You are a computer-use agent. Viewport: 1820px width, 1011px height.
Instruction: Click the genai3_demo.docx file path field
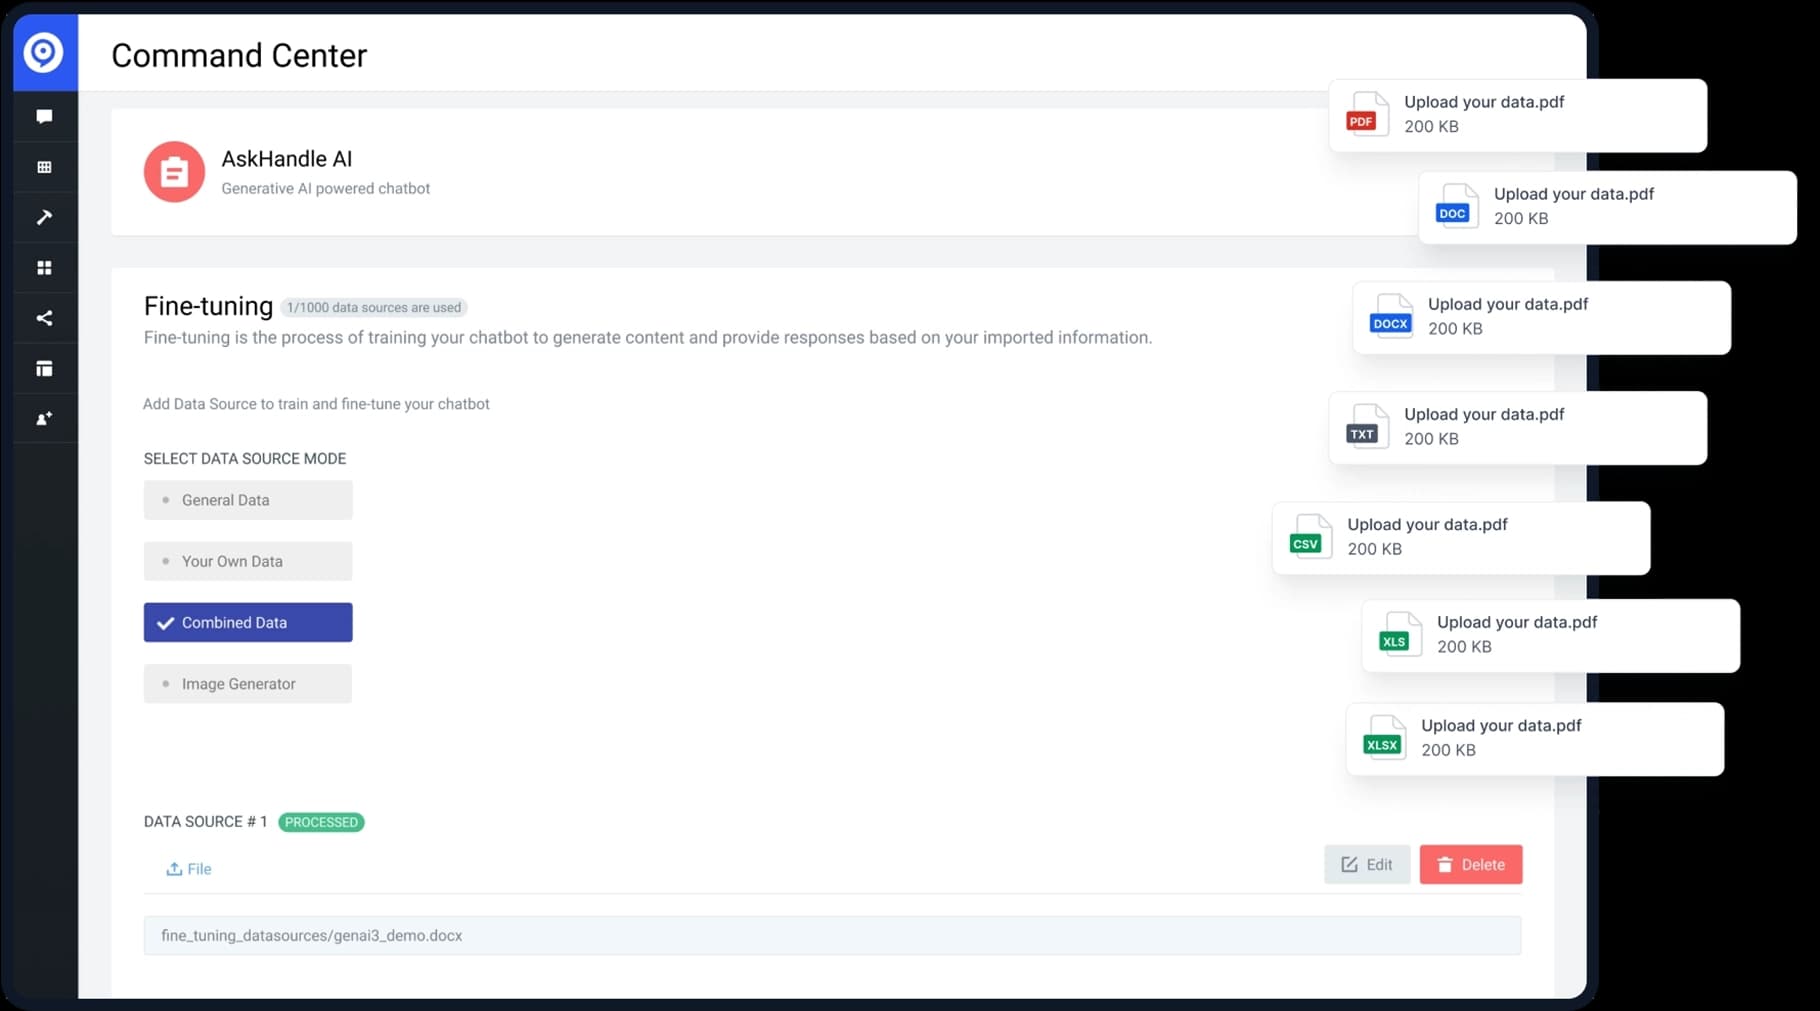831,936
